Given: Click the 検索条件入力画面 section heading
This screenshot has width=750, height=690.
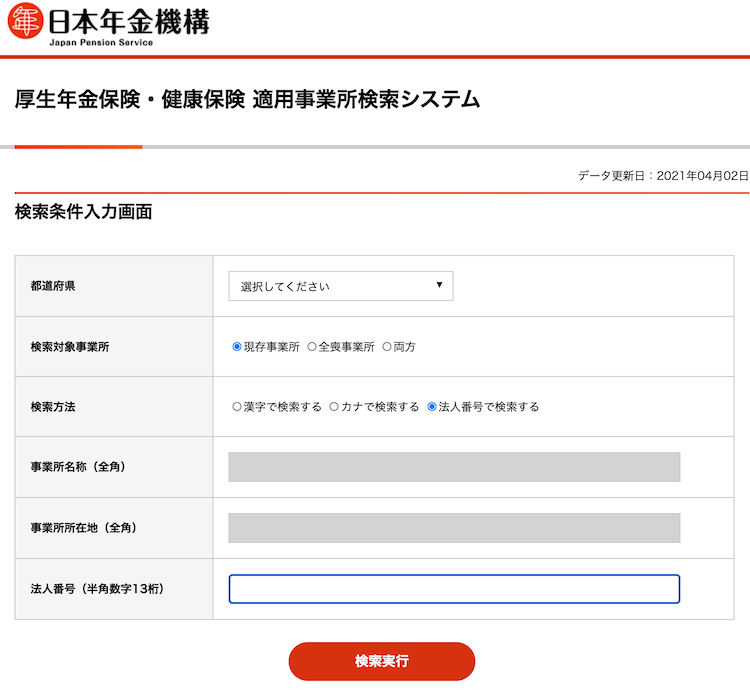Looking at the screenshot, I should click(x=84, y=212).
